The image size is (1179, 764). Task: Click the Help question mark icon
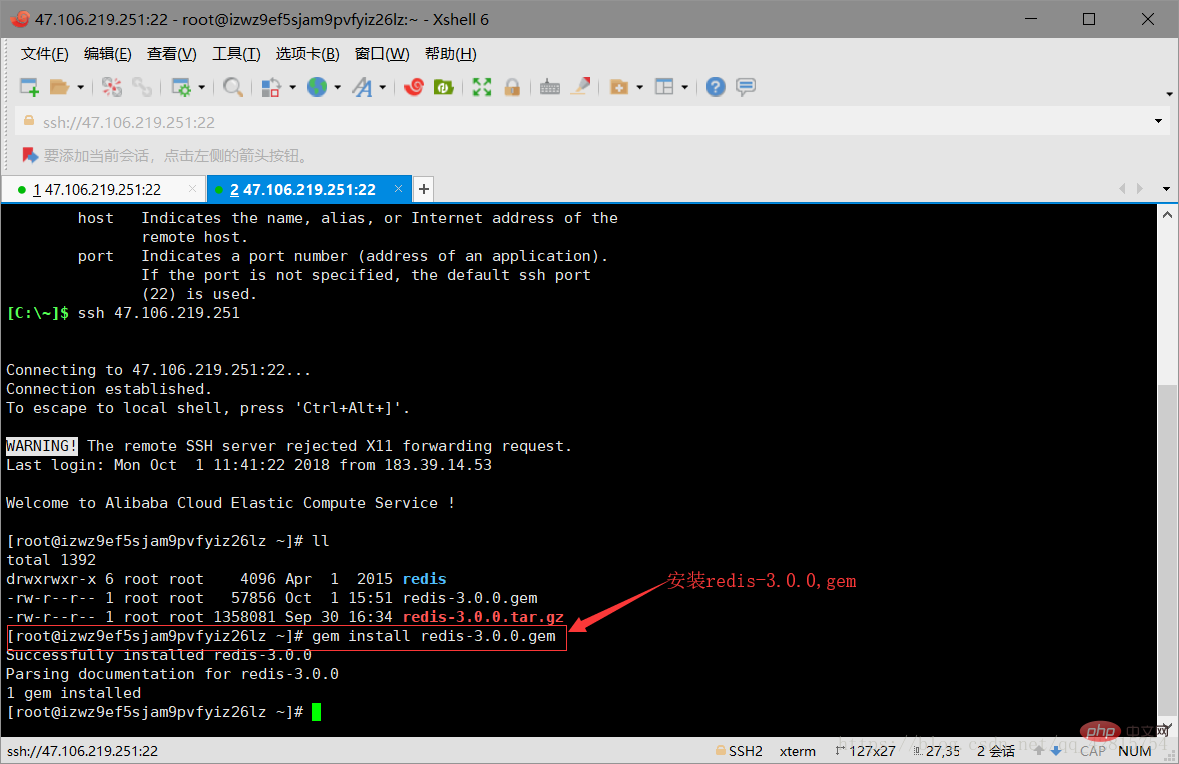[x=716, y=87]
